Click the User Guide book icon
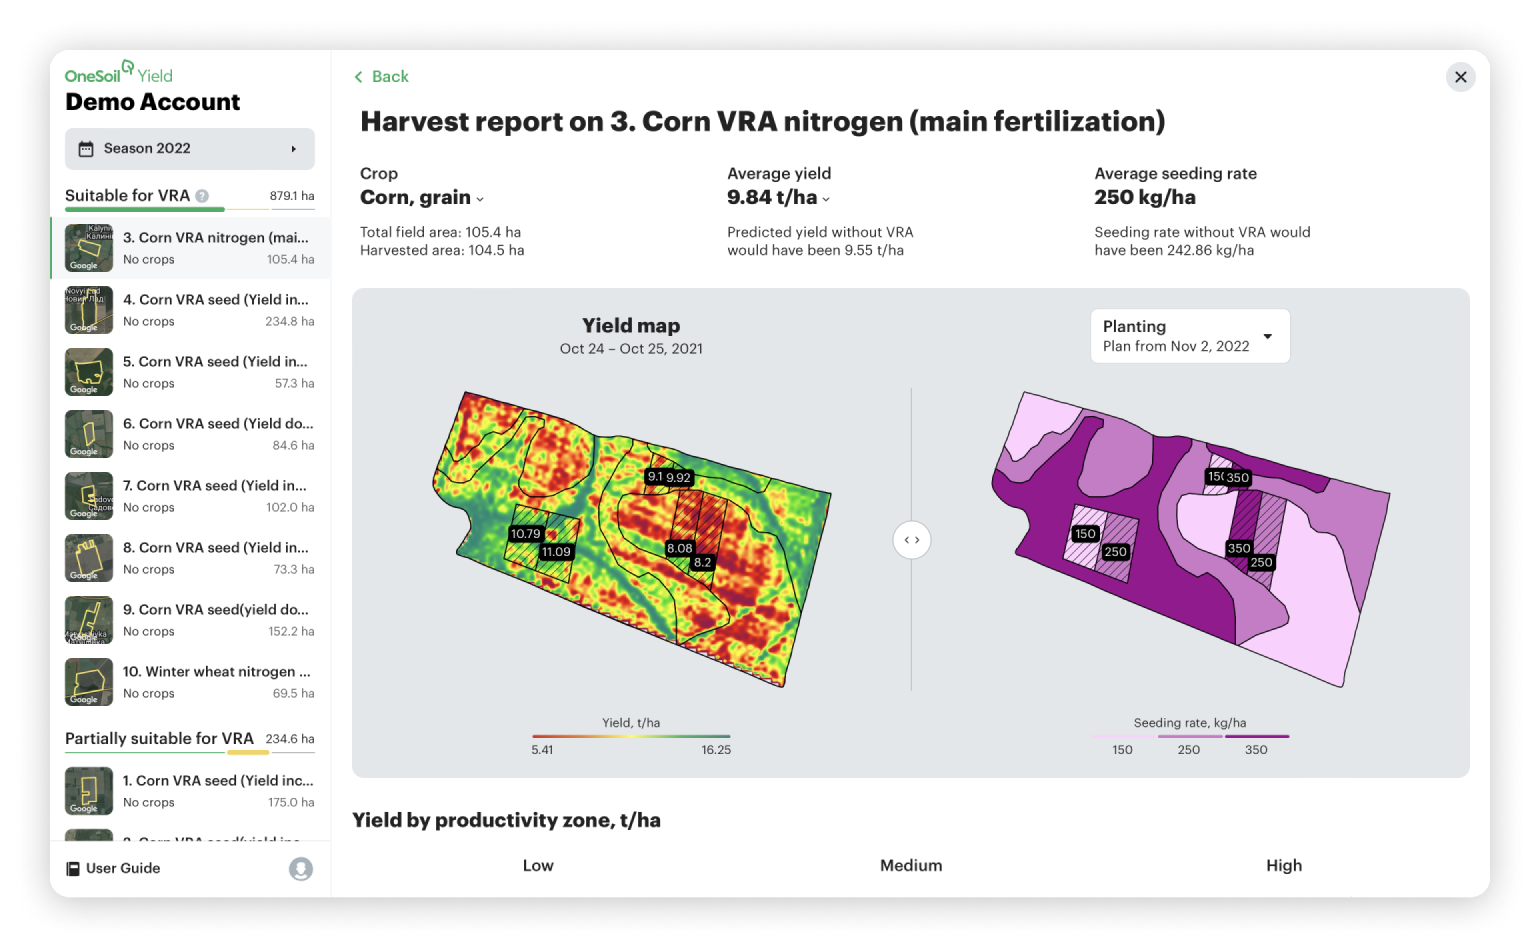The width and height of the screenshot is (1540, 950). (73, 868)
